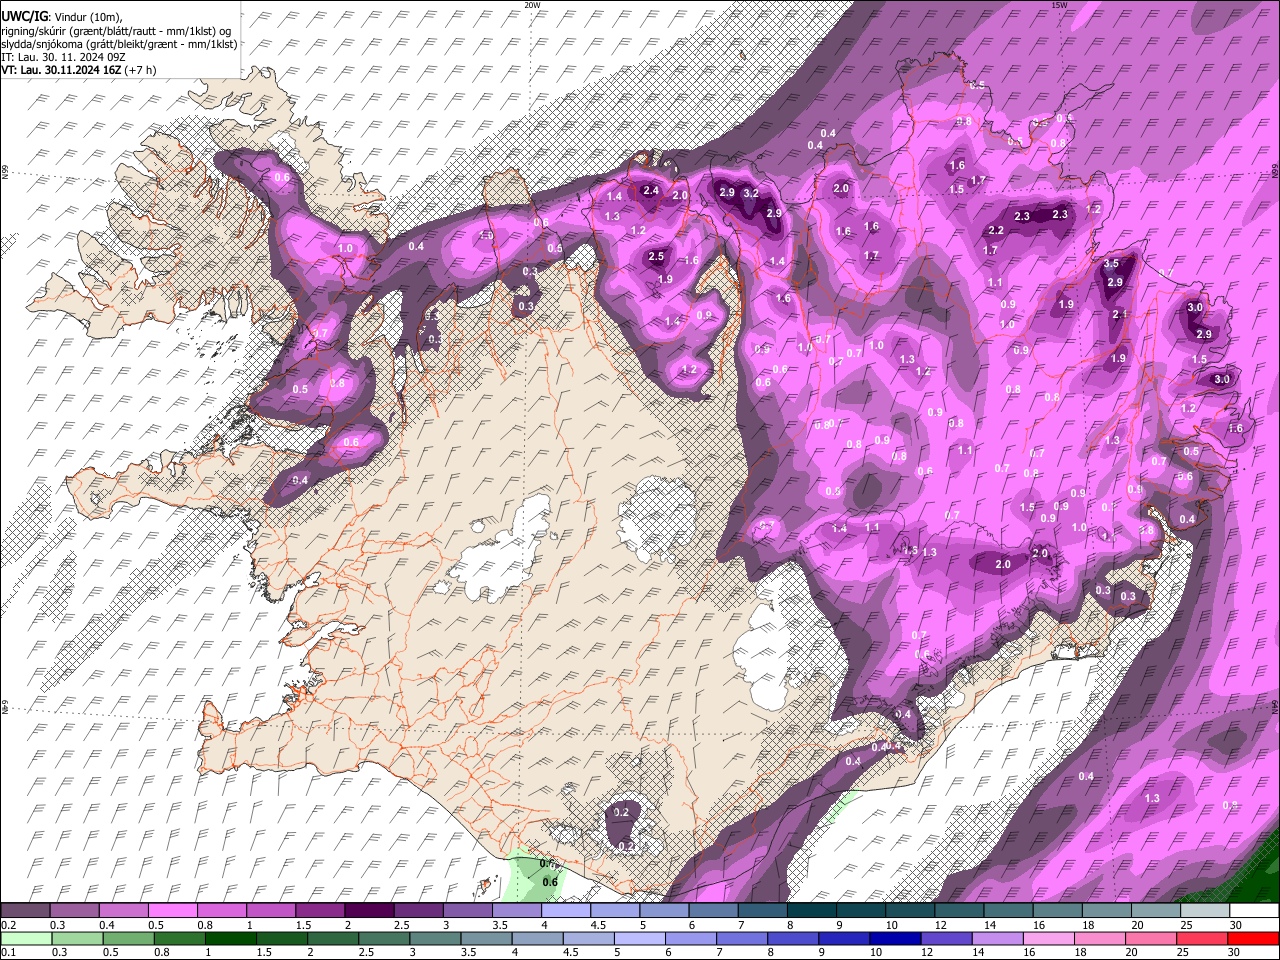Screen dimensions: 1280x960
Task: Select the 3.5 snowfall value in the east
Action: [x=1111, y=264]
